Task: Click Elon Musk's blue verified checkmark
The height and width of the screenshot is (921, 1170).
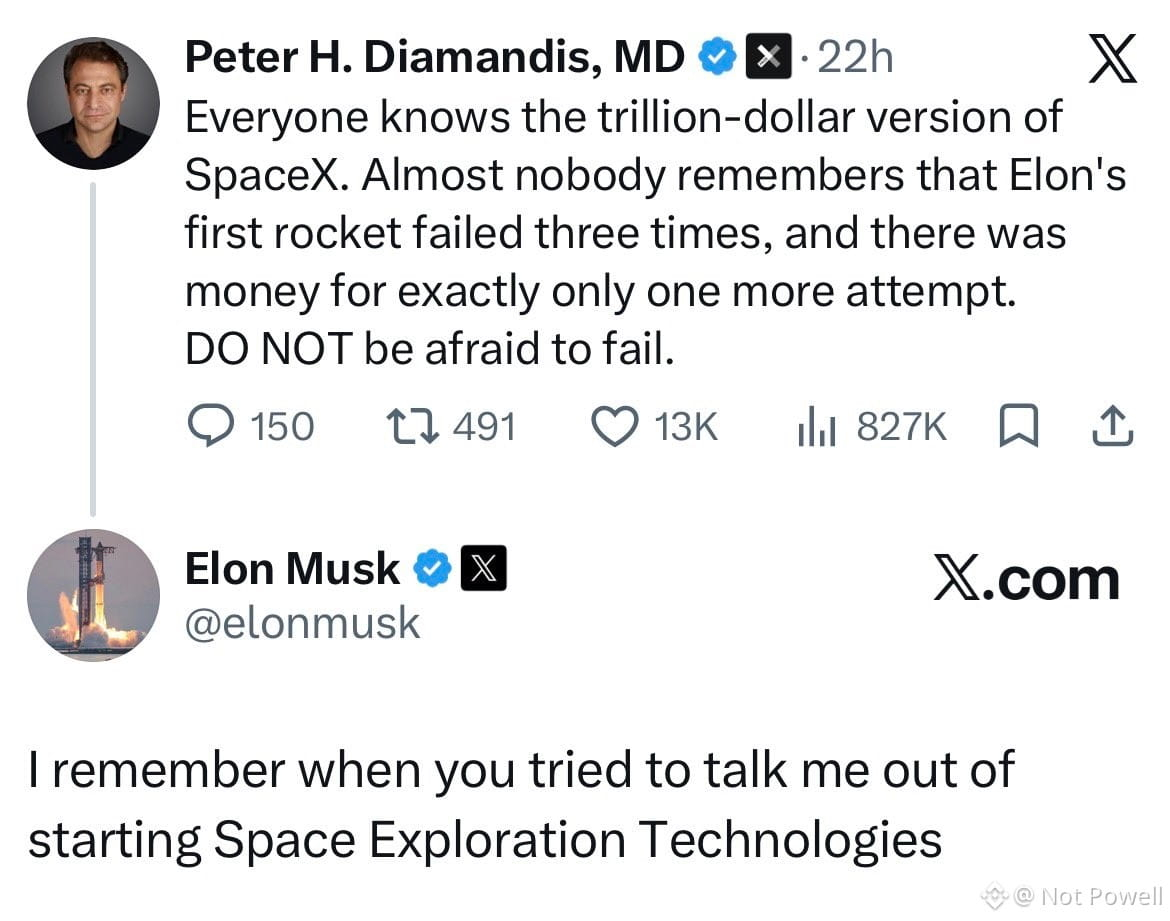Action: (x=433, y=568)
